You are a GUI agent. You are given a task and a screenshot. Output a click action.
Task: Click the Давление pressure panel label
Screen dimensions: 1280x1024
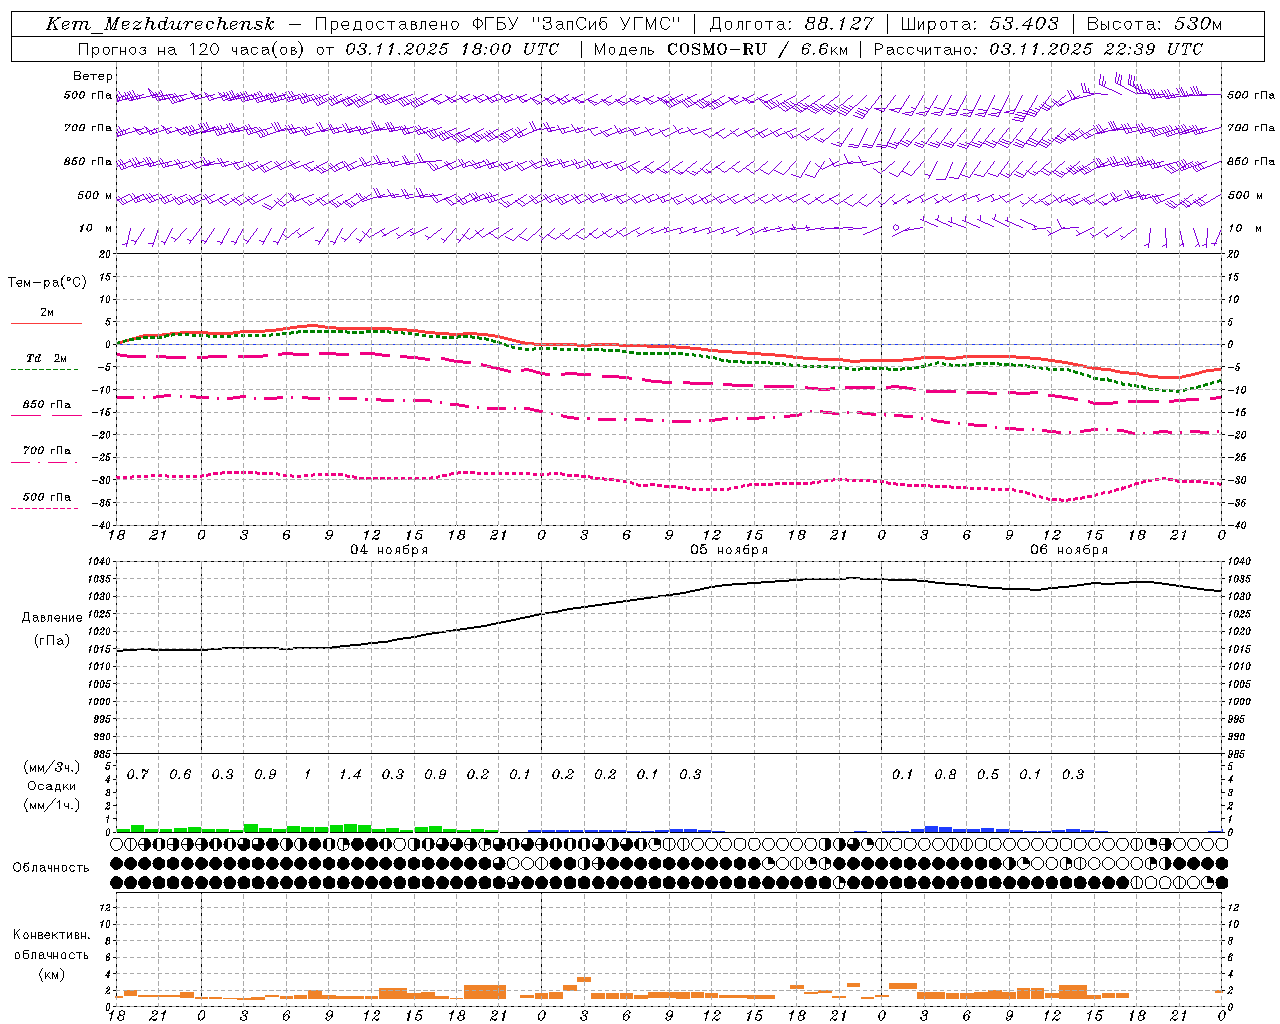click(52, 618)
